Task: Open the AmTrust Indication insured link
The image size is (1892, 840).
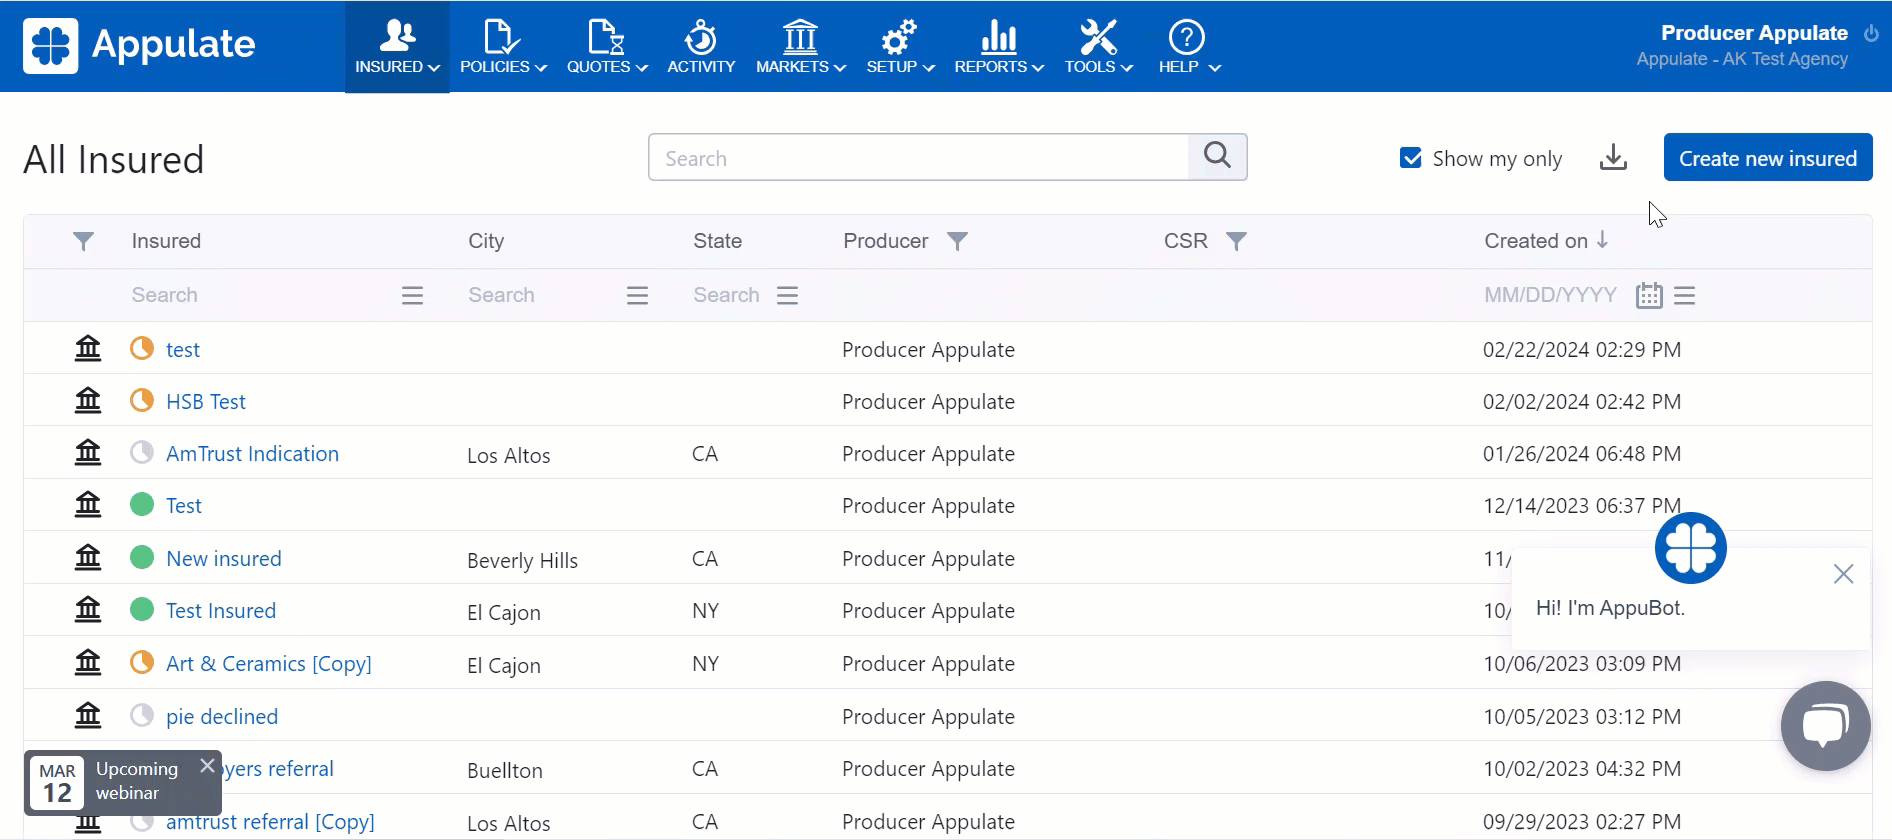Action: tap(252, 454)
